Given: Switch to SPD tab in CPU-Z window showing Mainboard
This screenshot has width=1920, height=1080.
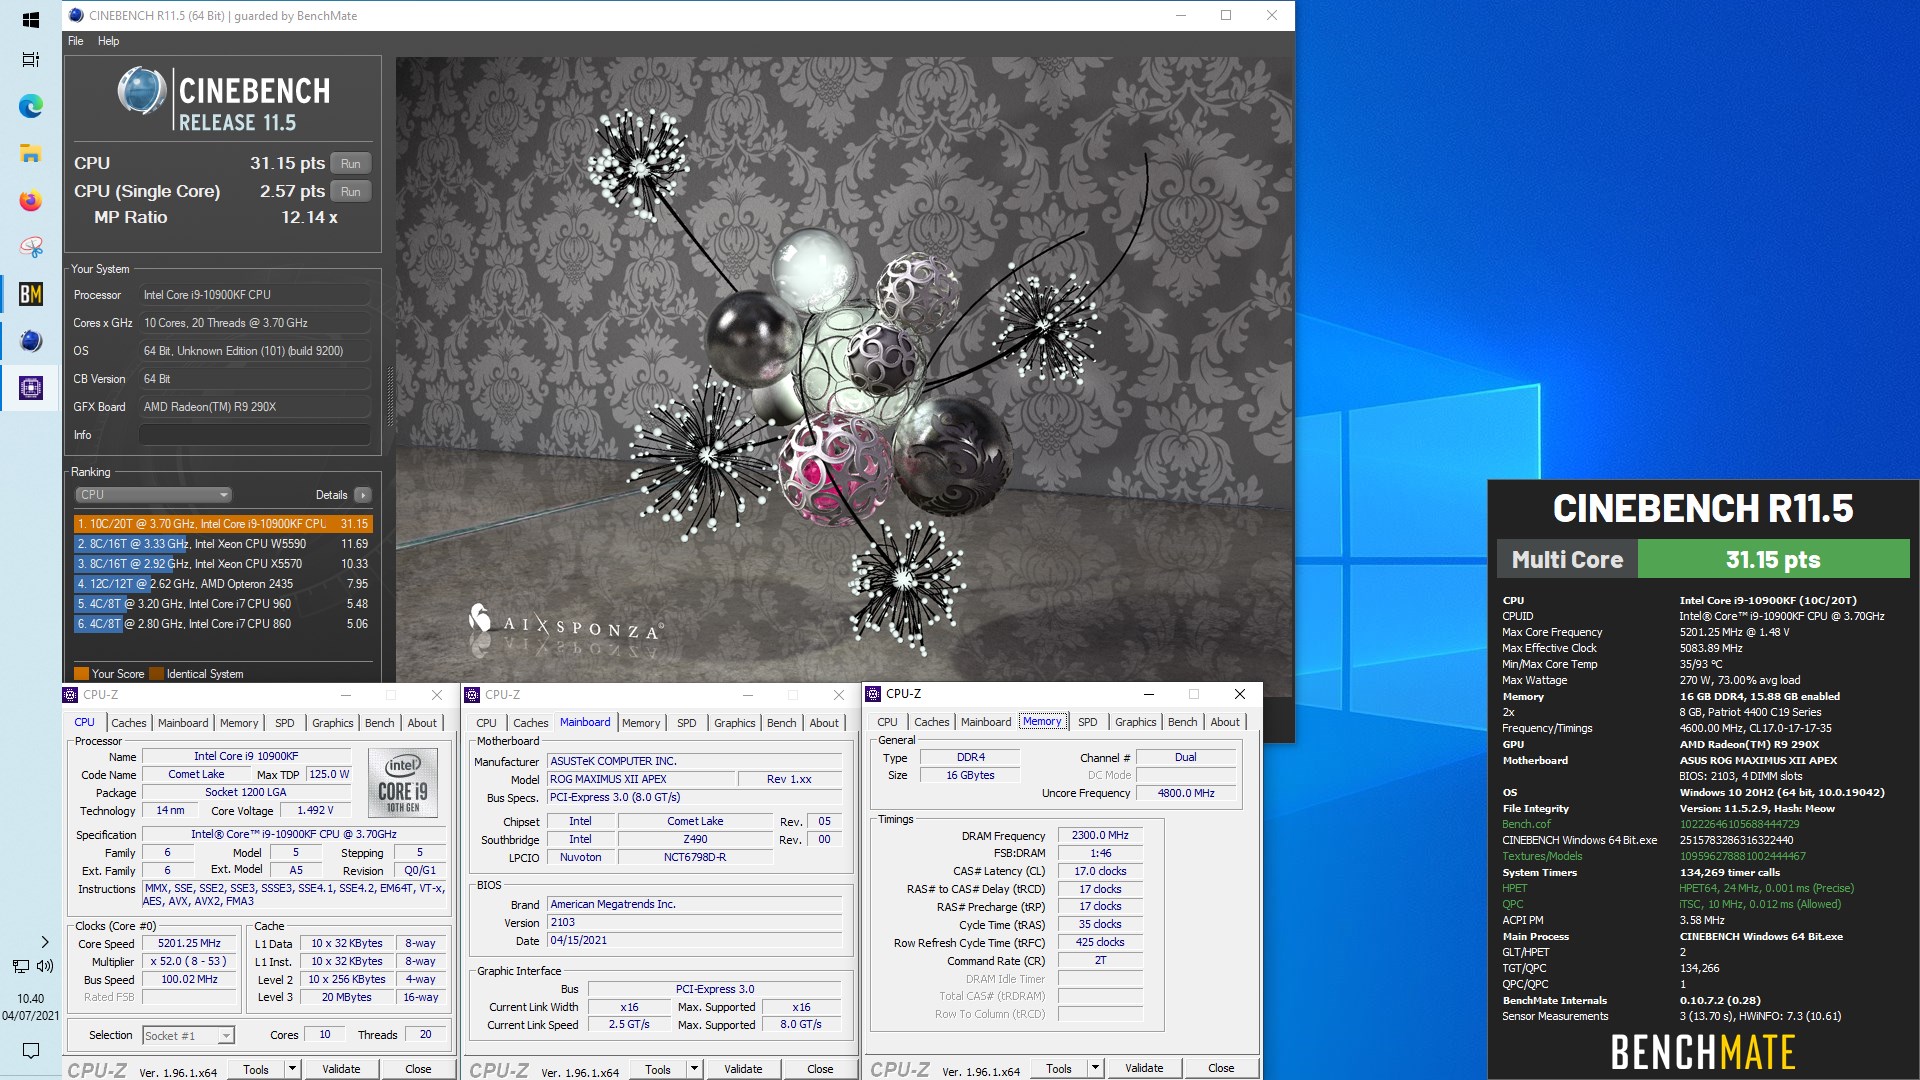Looking at the screenshot, I should (x=686, y=723).
